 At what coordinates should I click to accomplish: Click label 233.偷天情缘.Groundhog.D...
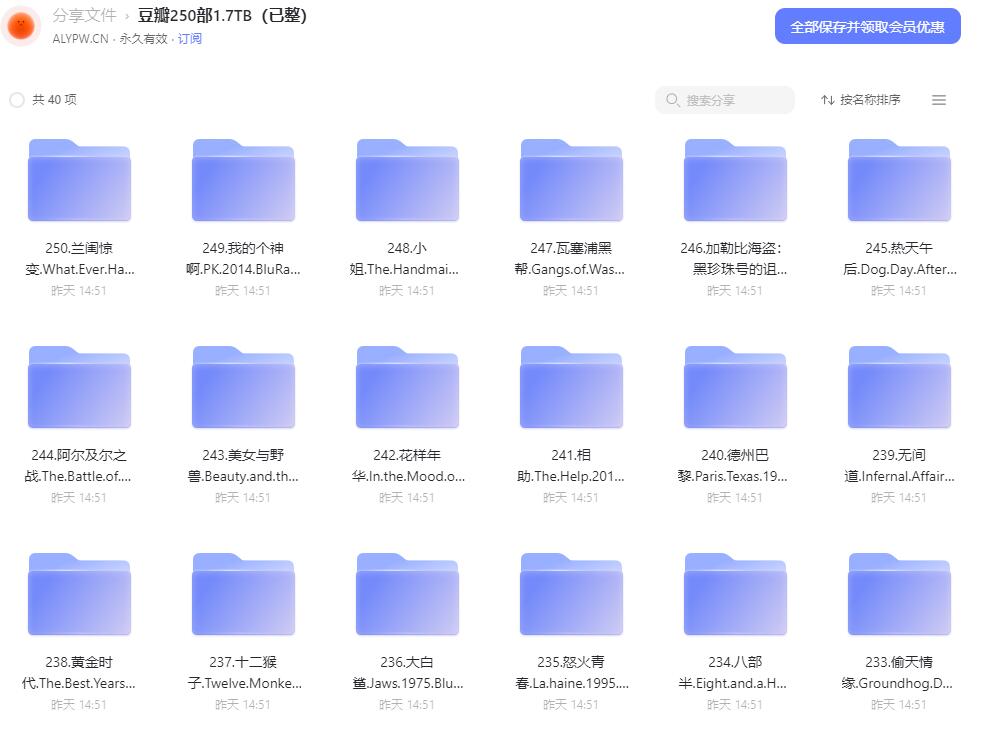897,673
